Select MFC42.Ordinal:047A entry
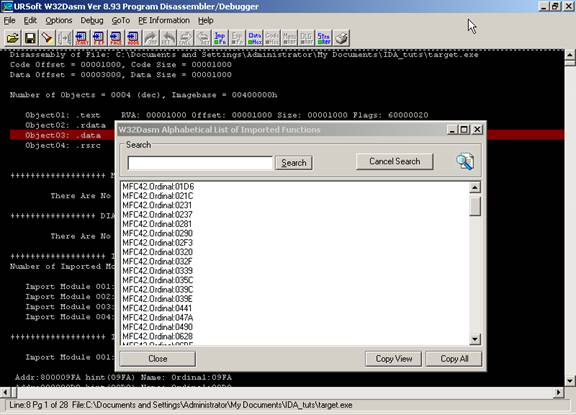 click(158, 318)
